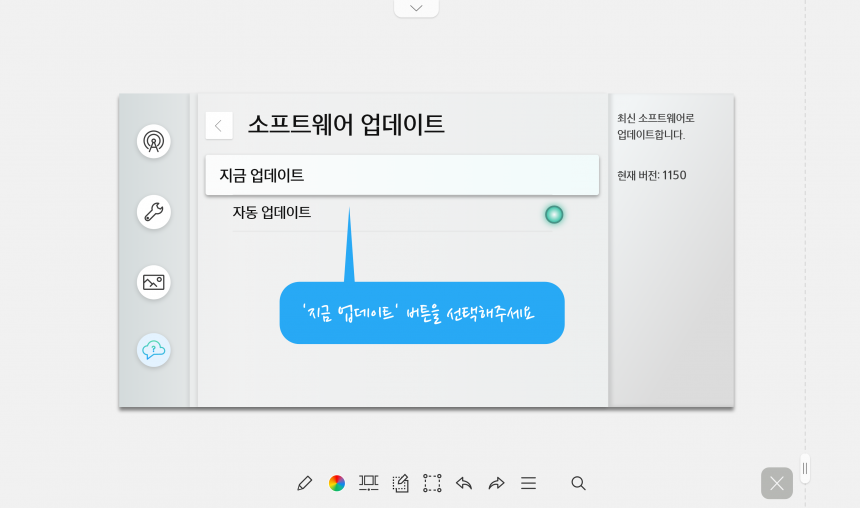
Task: Select the note editing tool
Action: [x=400, y=483]
